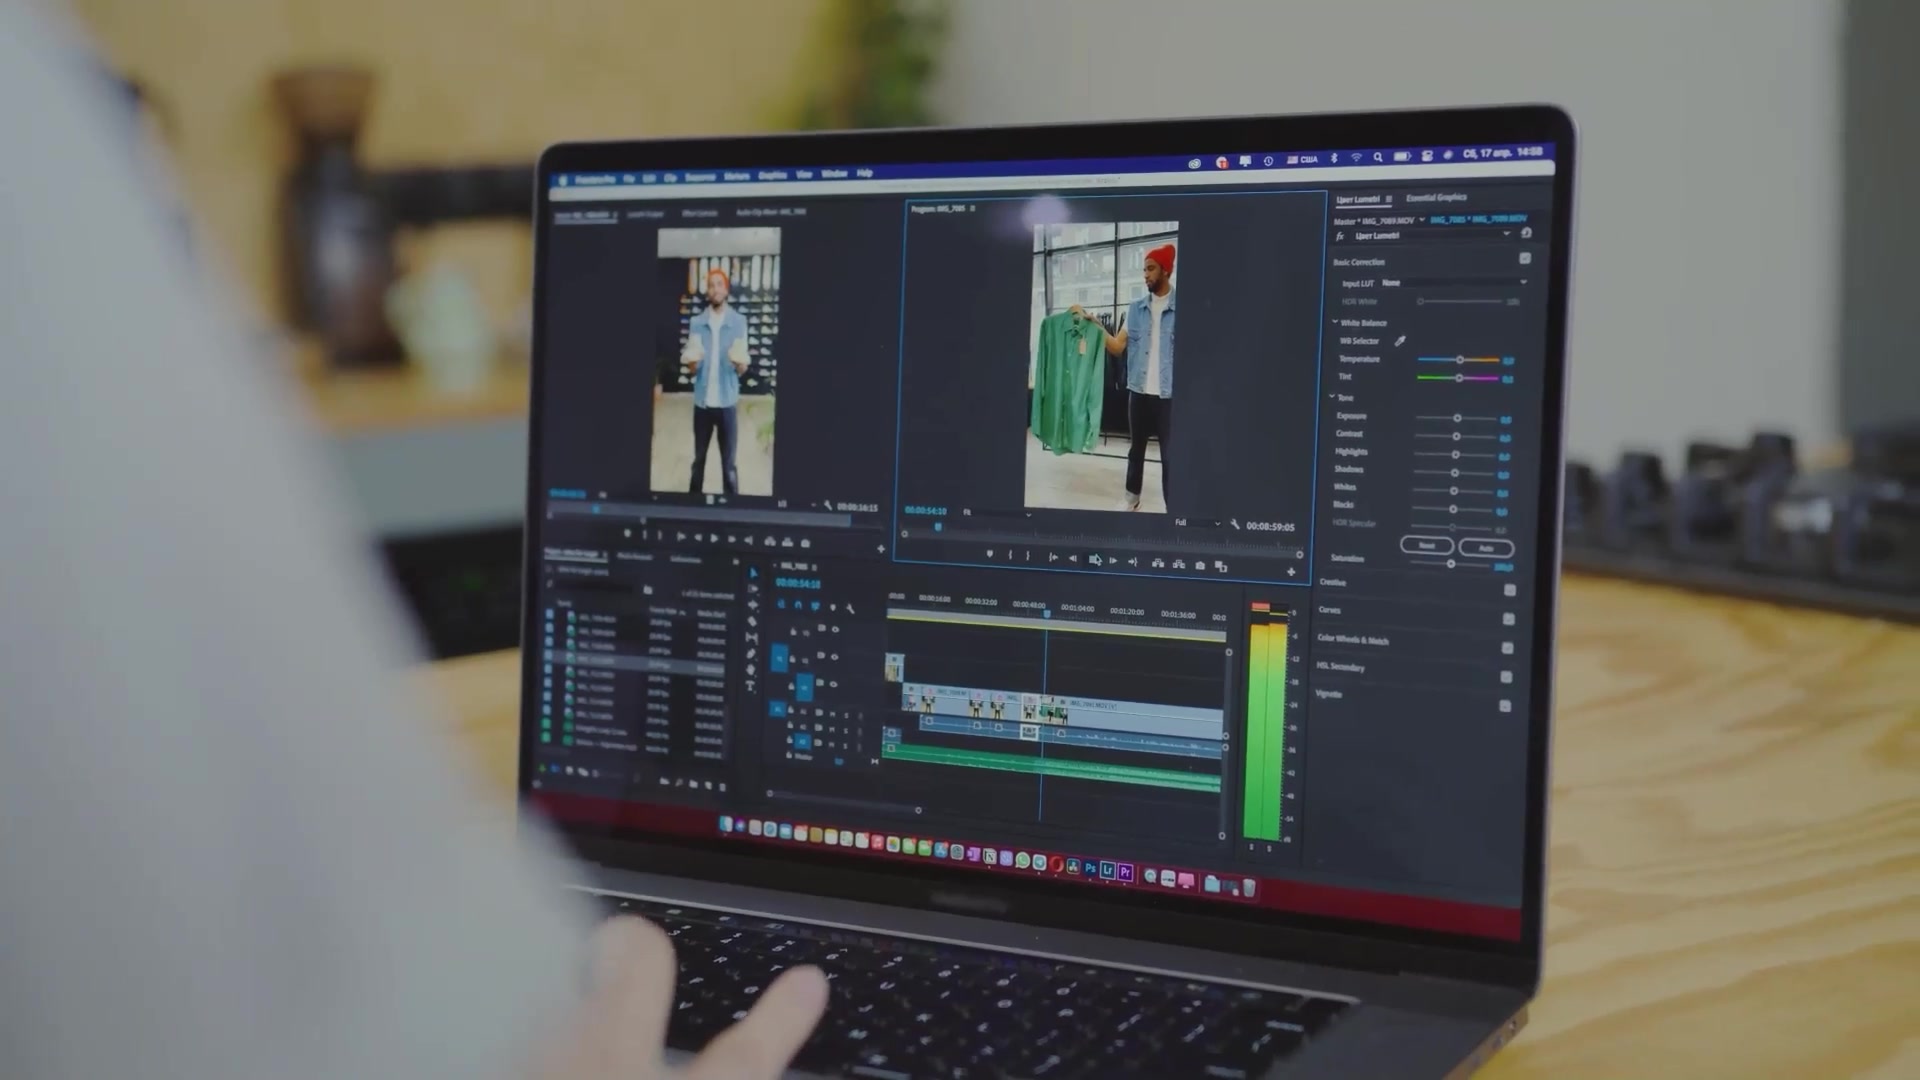Play the sequence in the Program monitor
Image resolution: width=1920 pixels, height=1080 pixels.
[x=1095, y=560]
